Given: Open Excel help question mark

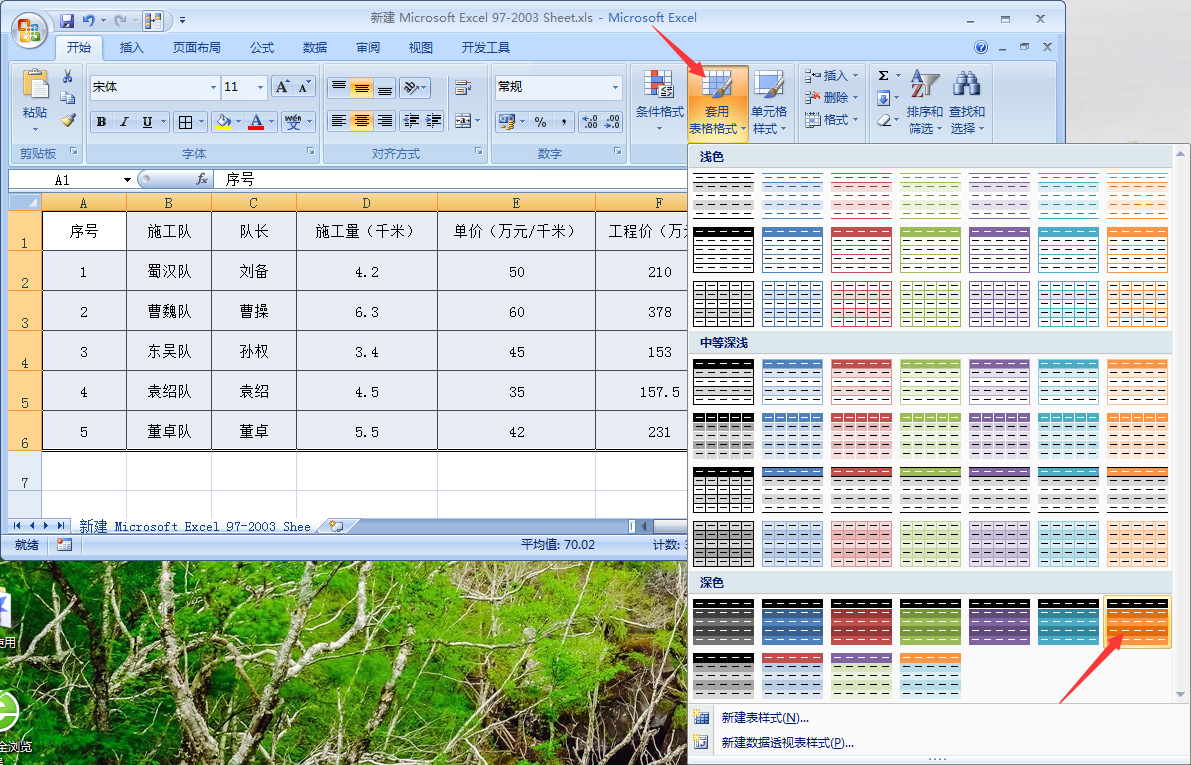Looking at the screenshot, I should tap(981, 47).
